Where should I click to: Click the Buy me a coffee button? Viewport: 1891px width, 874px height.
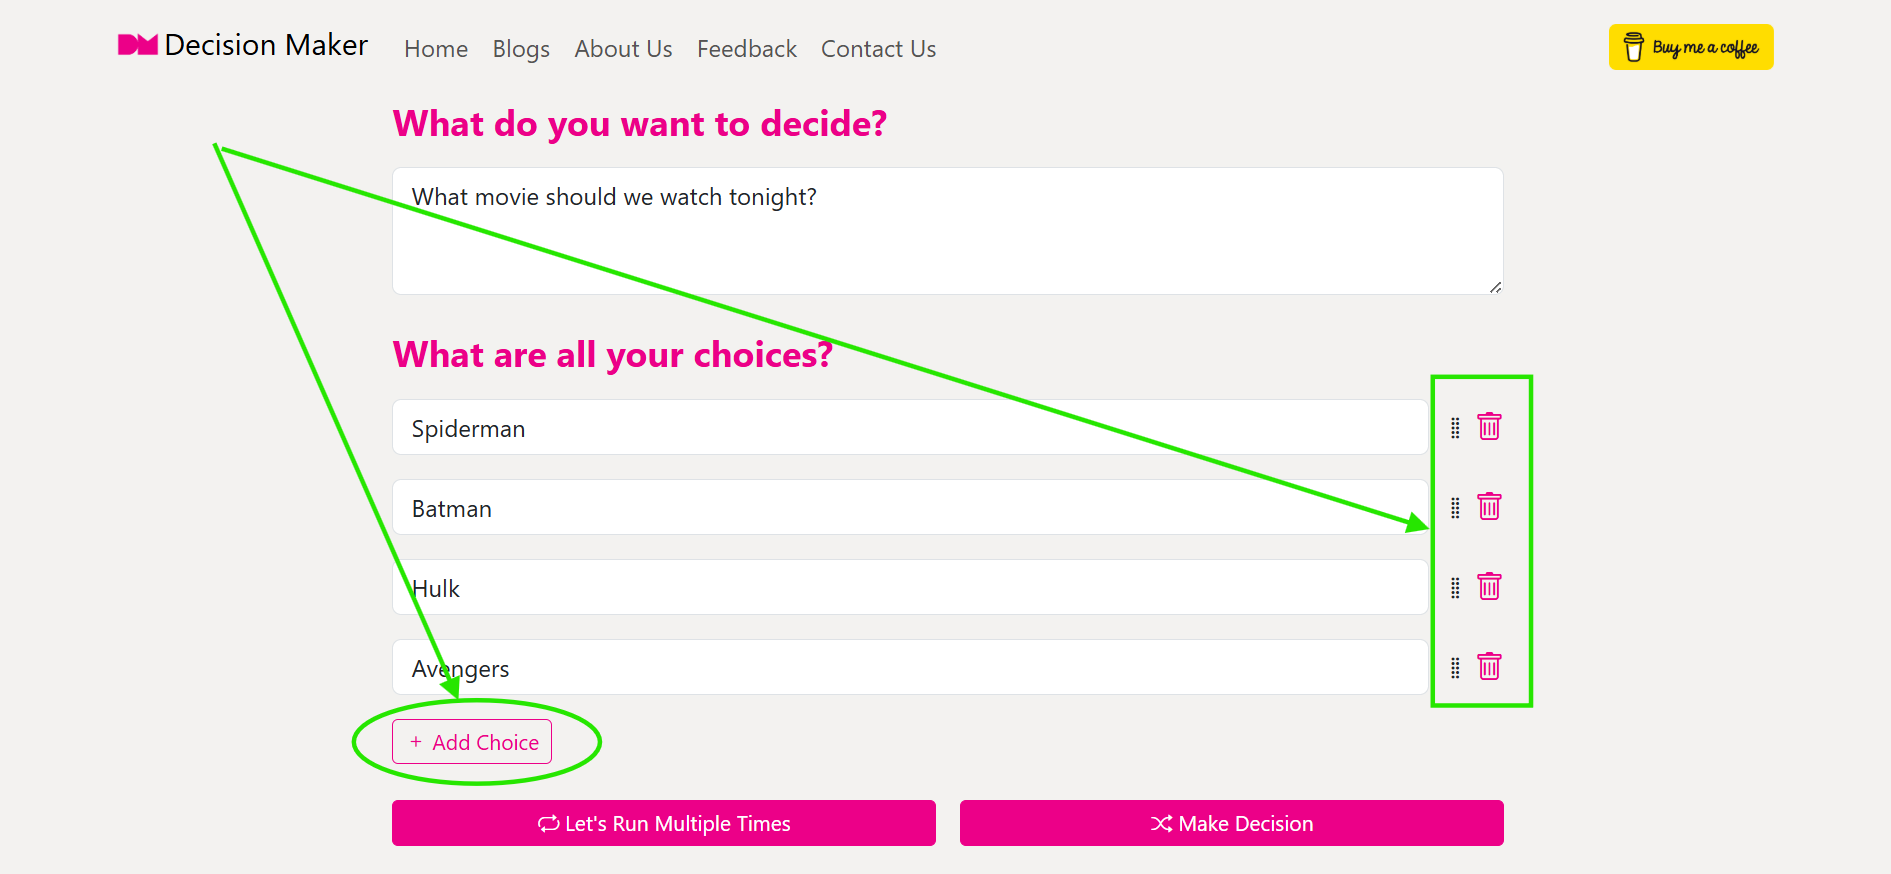pyautogui.click(x=1690, y=46)
